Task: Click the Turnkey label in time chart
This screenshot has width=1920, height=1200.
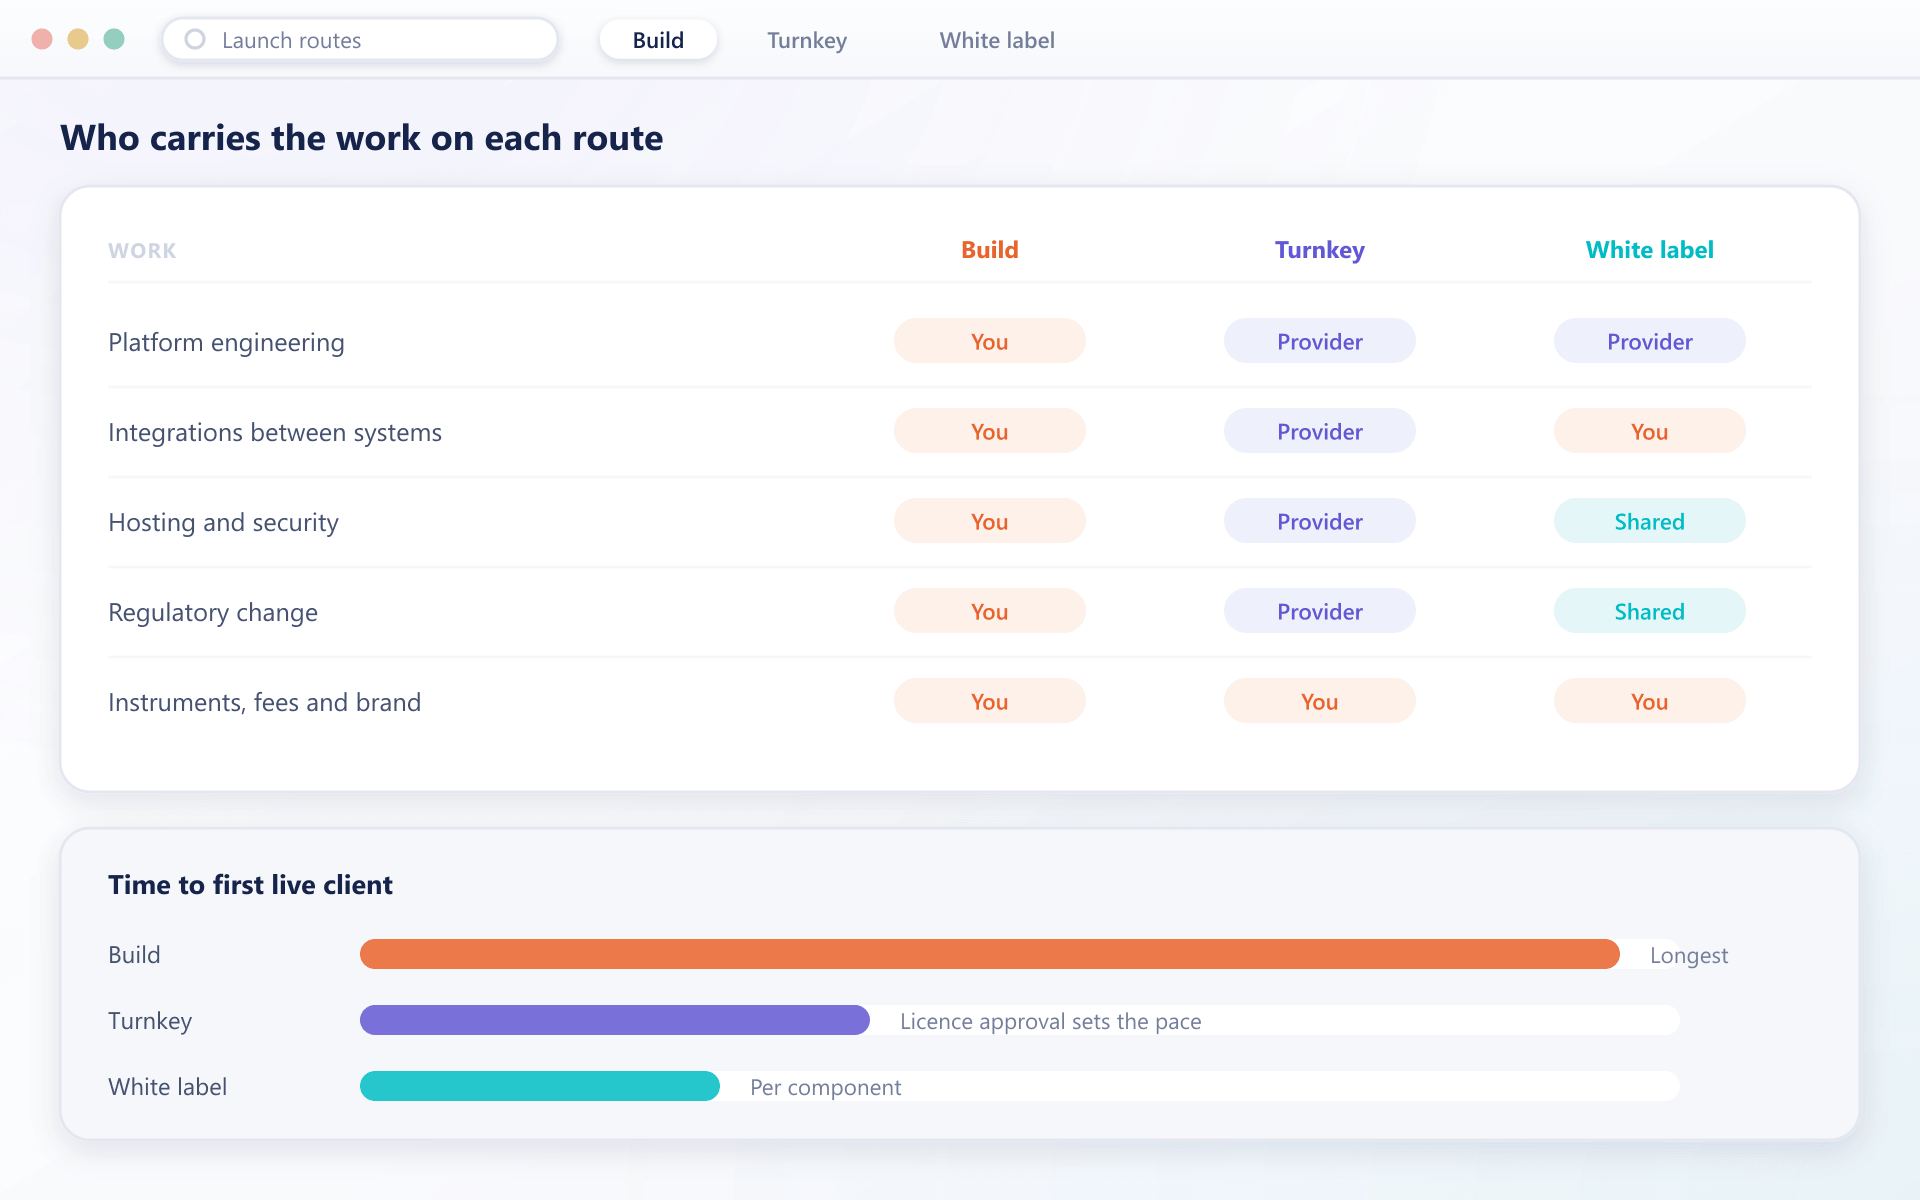Action: pyautogui.click(x=150, y=1021)
